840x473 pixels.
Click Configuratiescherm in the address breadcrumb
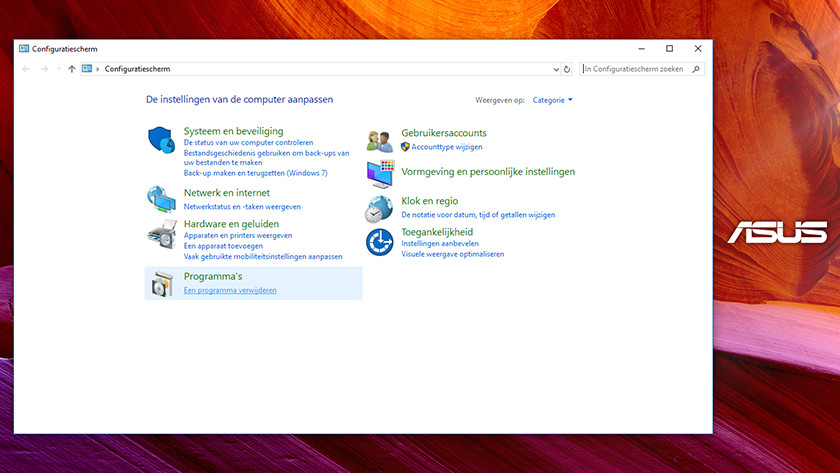click(137, 69)
